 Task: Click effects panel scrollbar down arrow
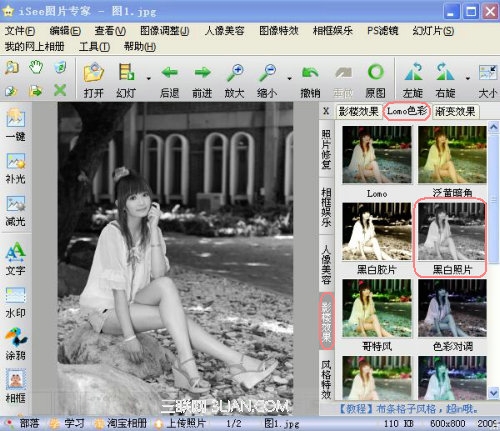493,393
